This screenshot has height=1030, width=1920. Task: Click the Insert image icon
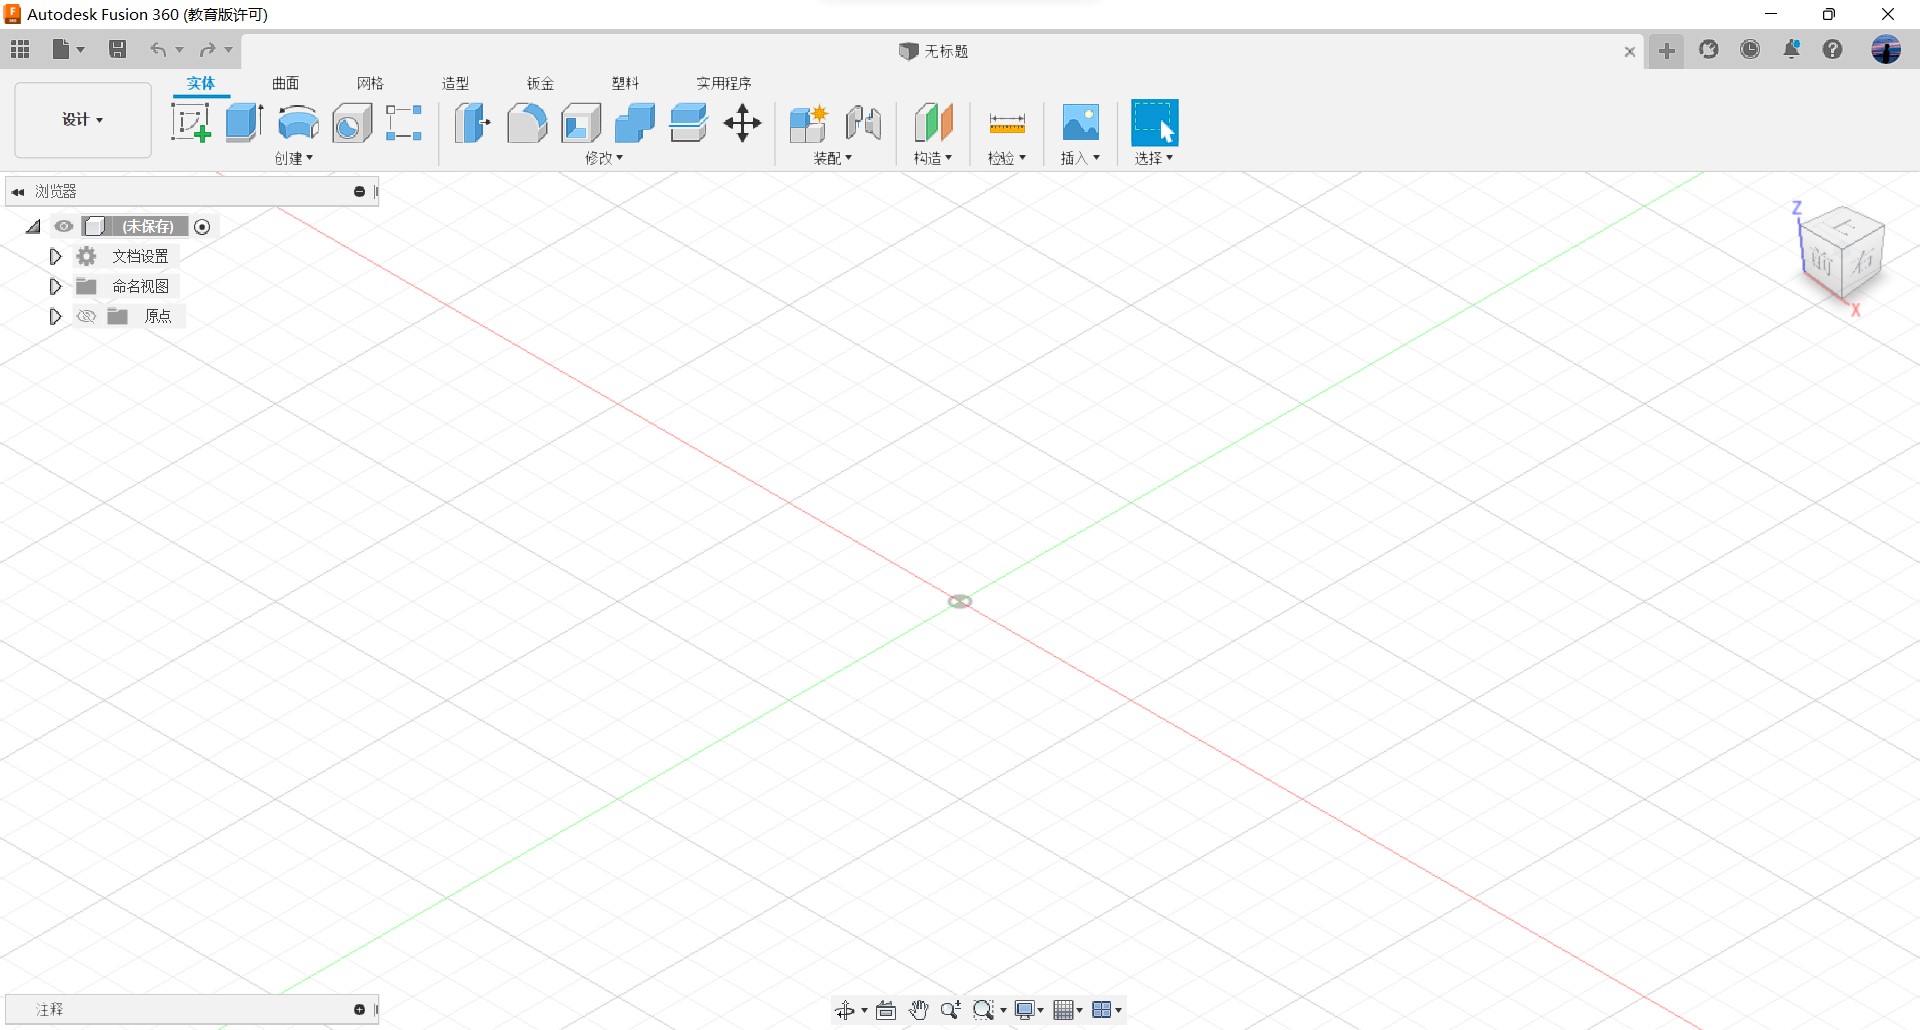pyautogui.click(x=1081, y=123)
